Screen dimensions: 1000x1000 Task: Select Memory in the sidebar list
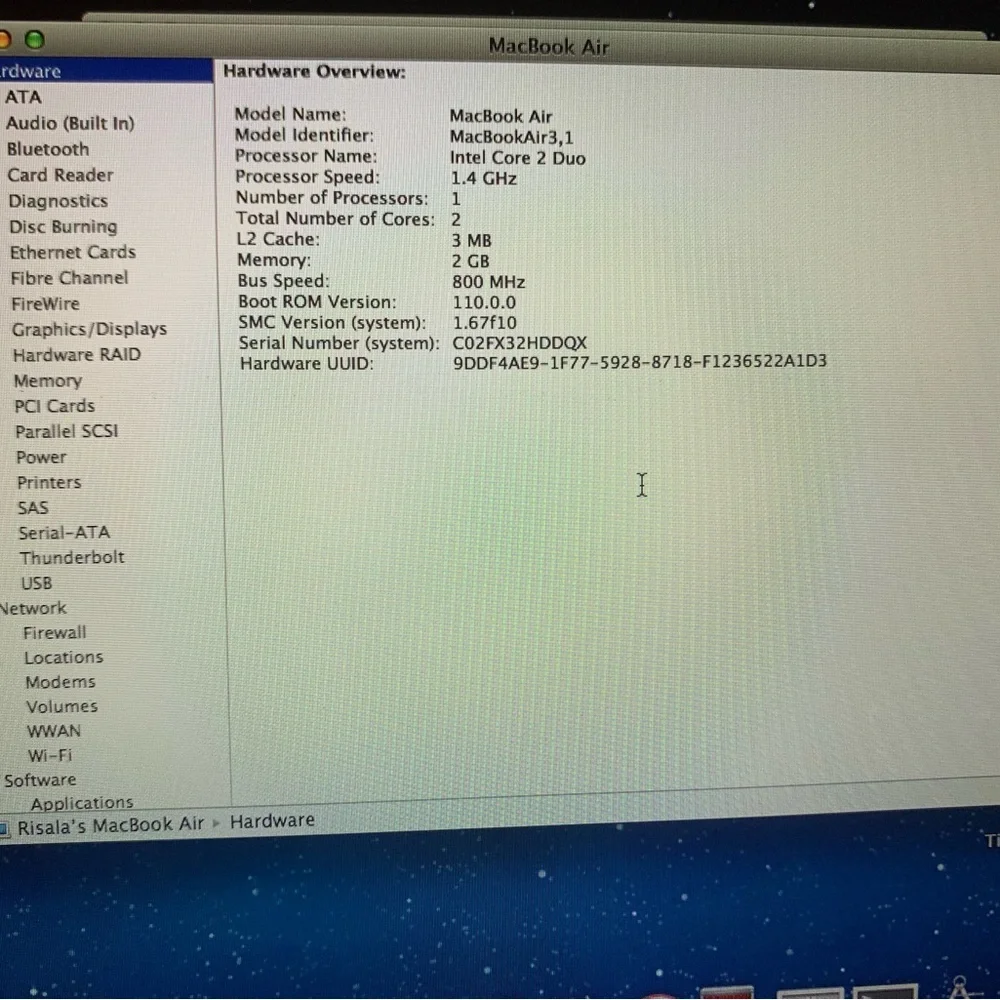pyautogui.click(x=48, y=381)
